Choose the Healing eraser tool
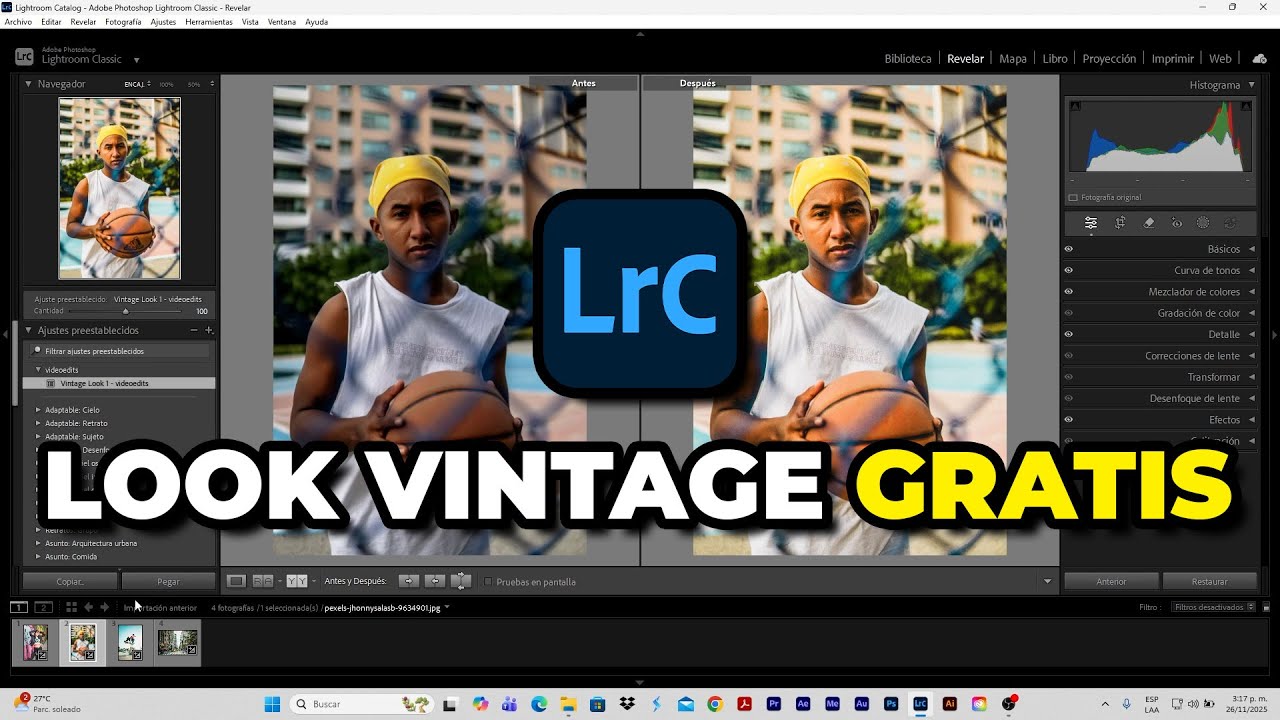The width and height of the screenshot is (1280, 720). (x=1149, y=223)
